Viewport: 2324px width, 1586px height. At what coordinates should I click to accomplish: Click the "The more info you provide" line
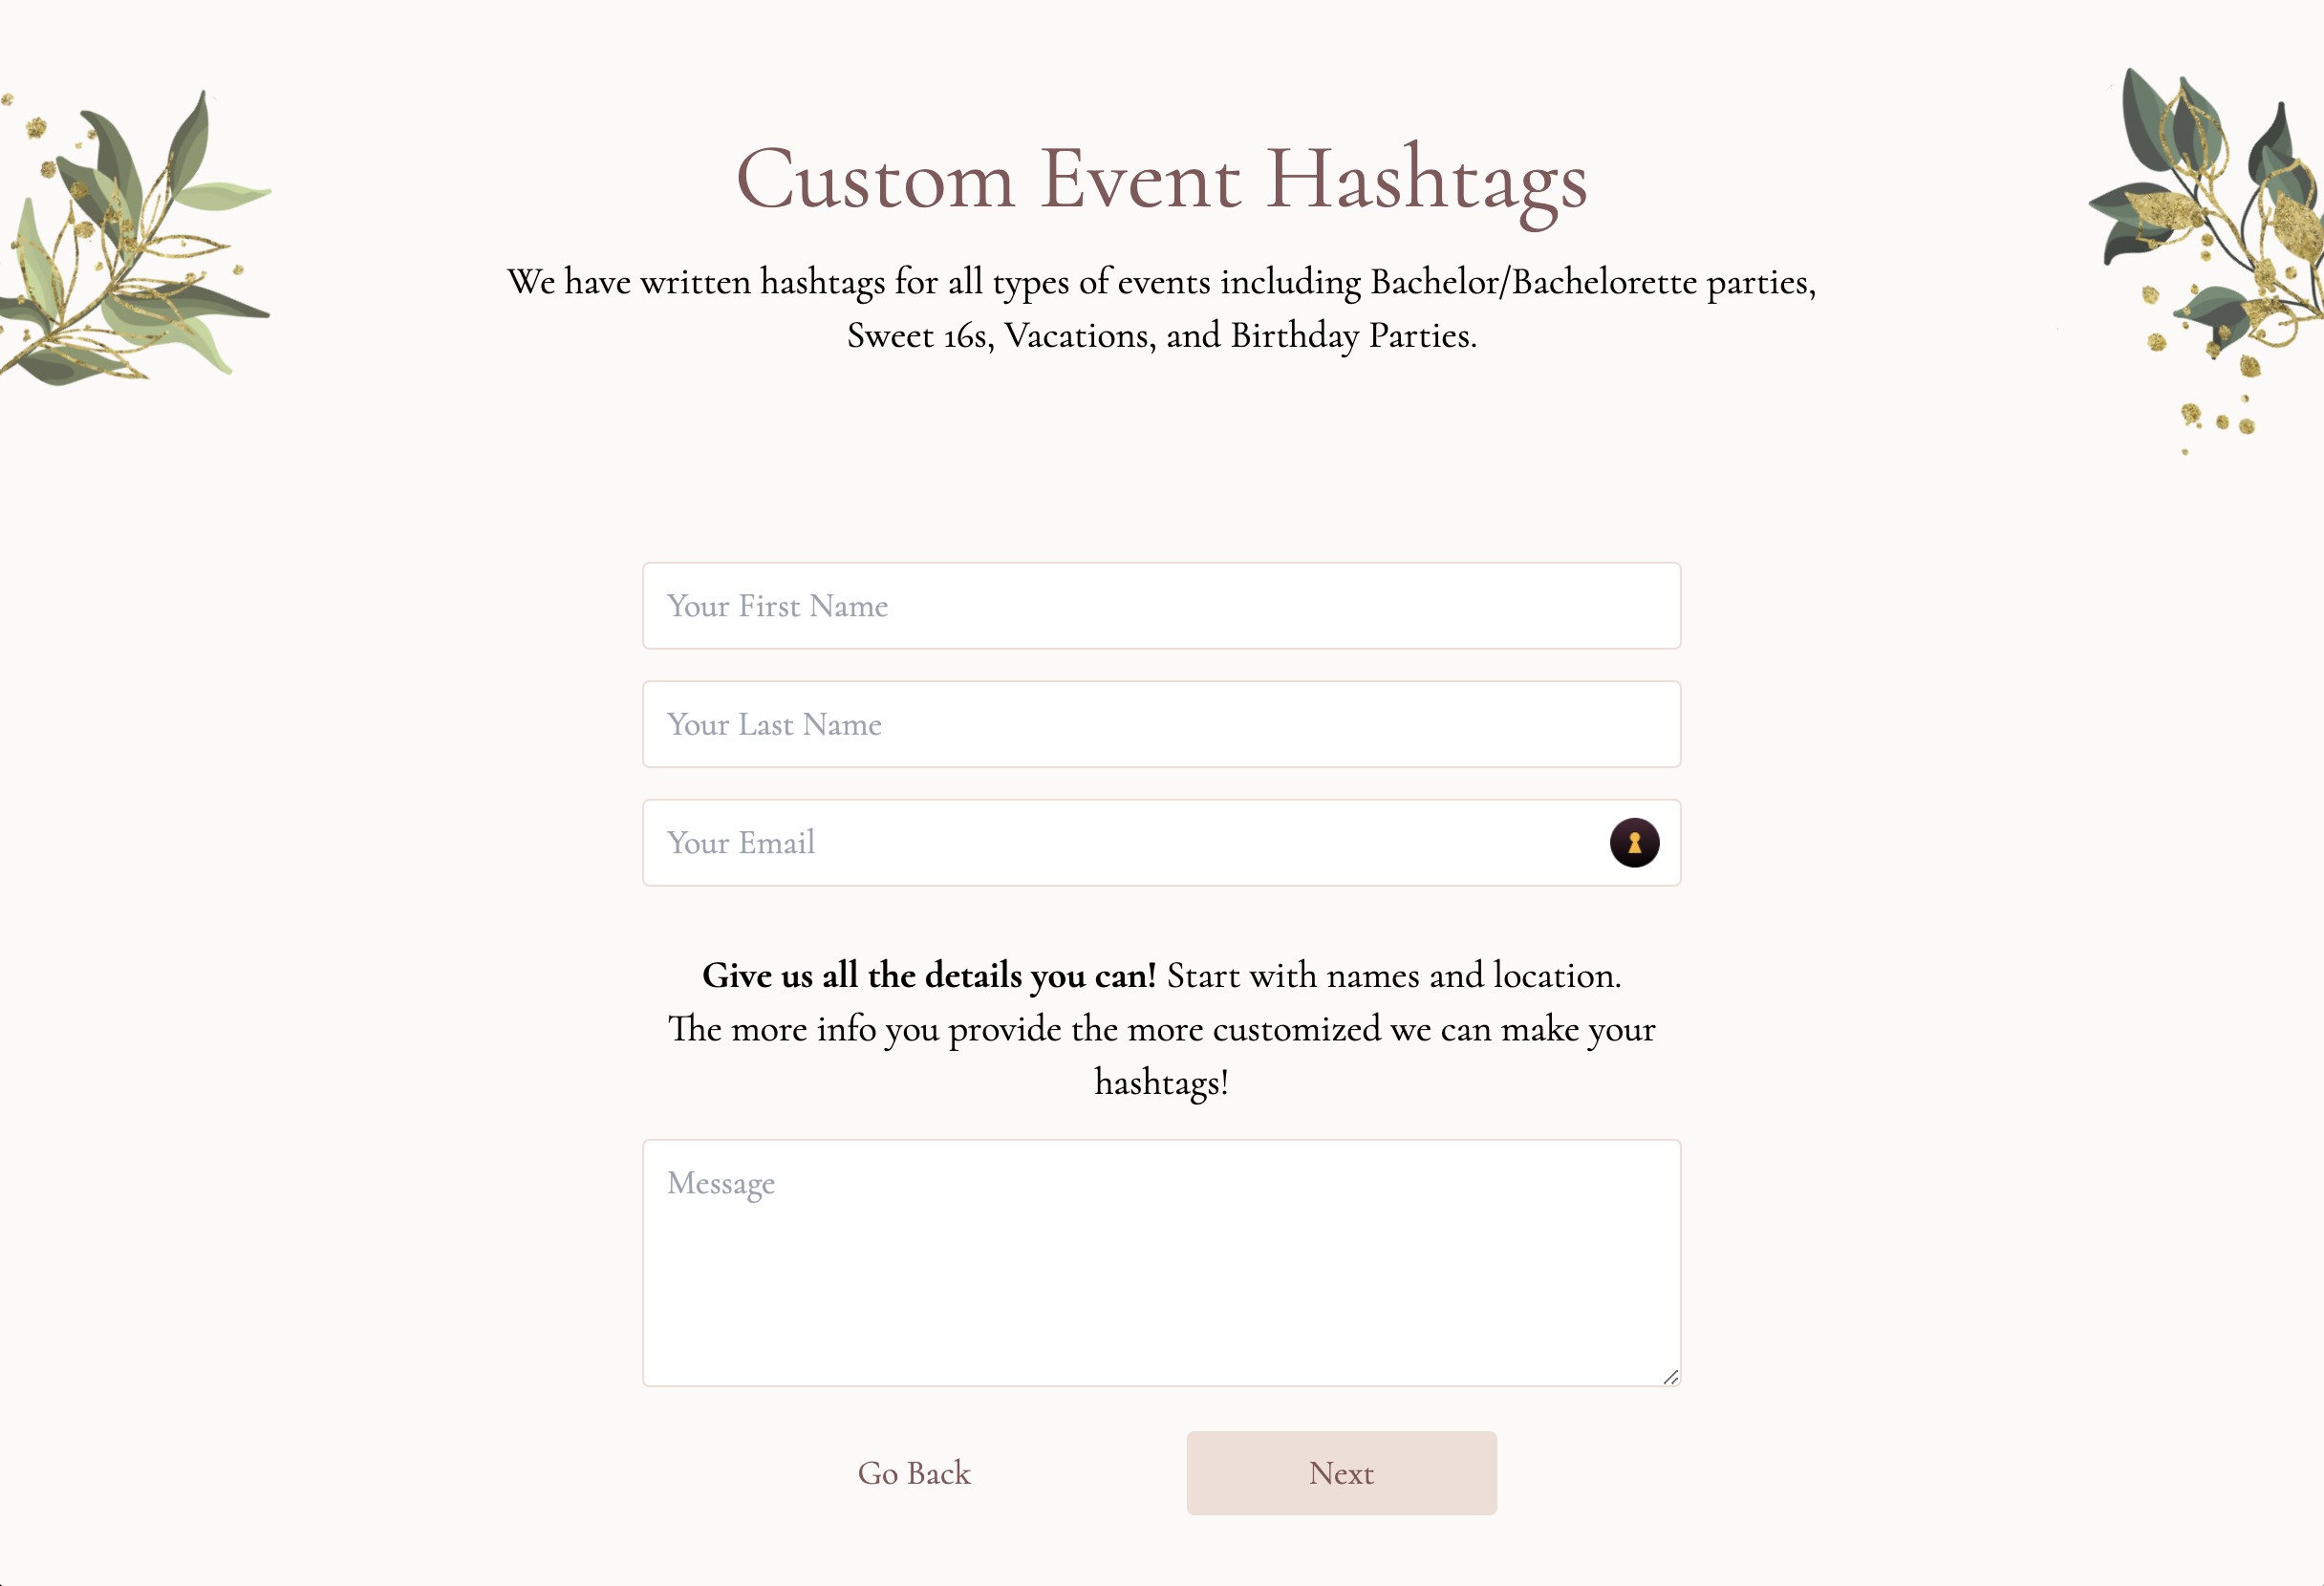[1161, 1029]
